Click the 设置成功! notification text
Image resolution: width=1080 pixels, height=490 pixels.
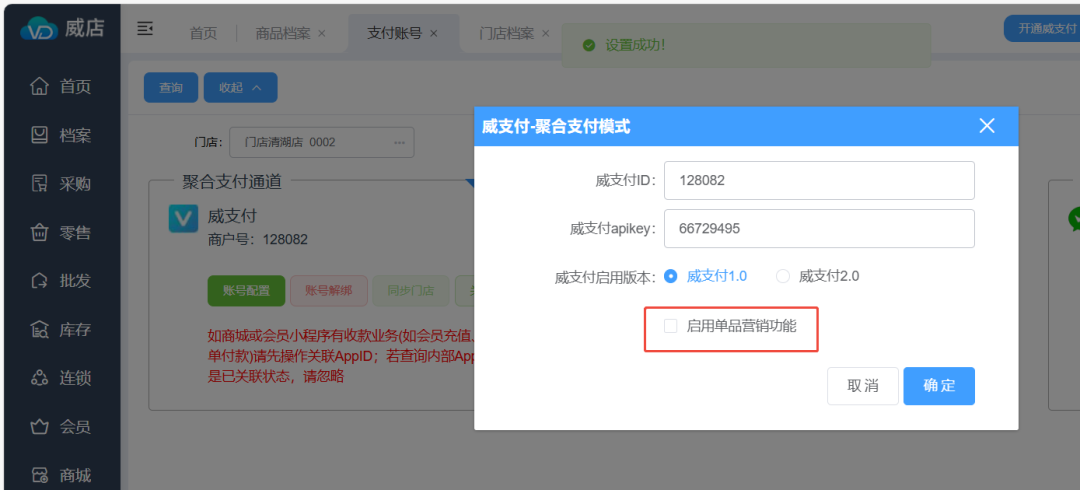click(635, 45)
